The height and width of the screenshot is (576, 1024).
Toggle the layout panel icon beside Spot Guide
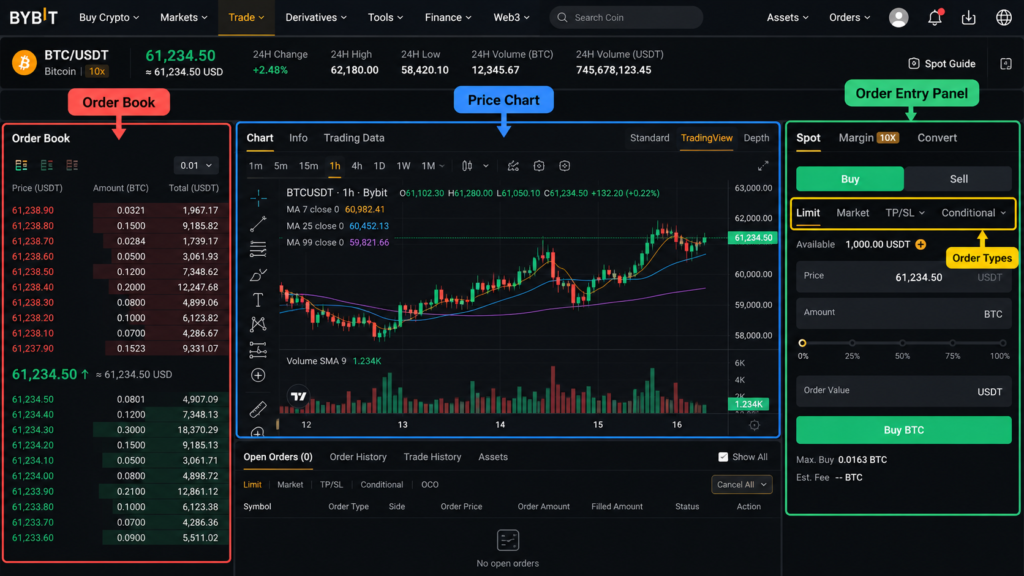pos(1006,63)
